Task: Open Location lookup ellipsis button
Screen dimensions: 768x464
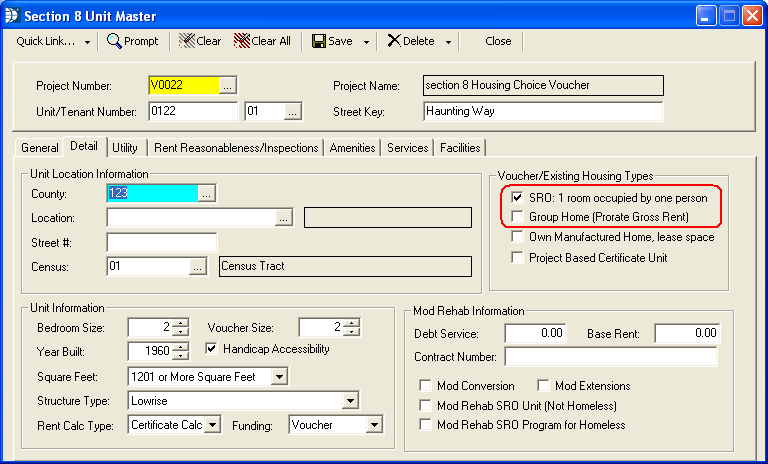Action: (284, 218)
